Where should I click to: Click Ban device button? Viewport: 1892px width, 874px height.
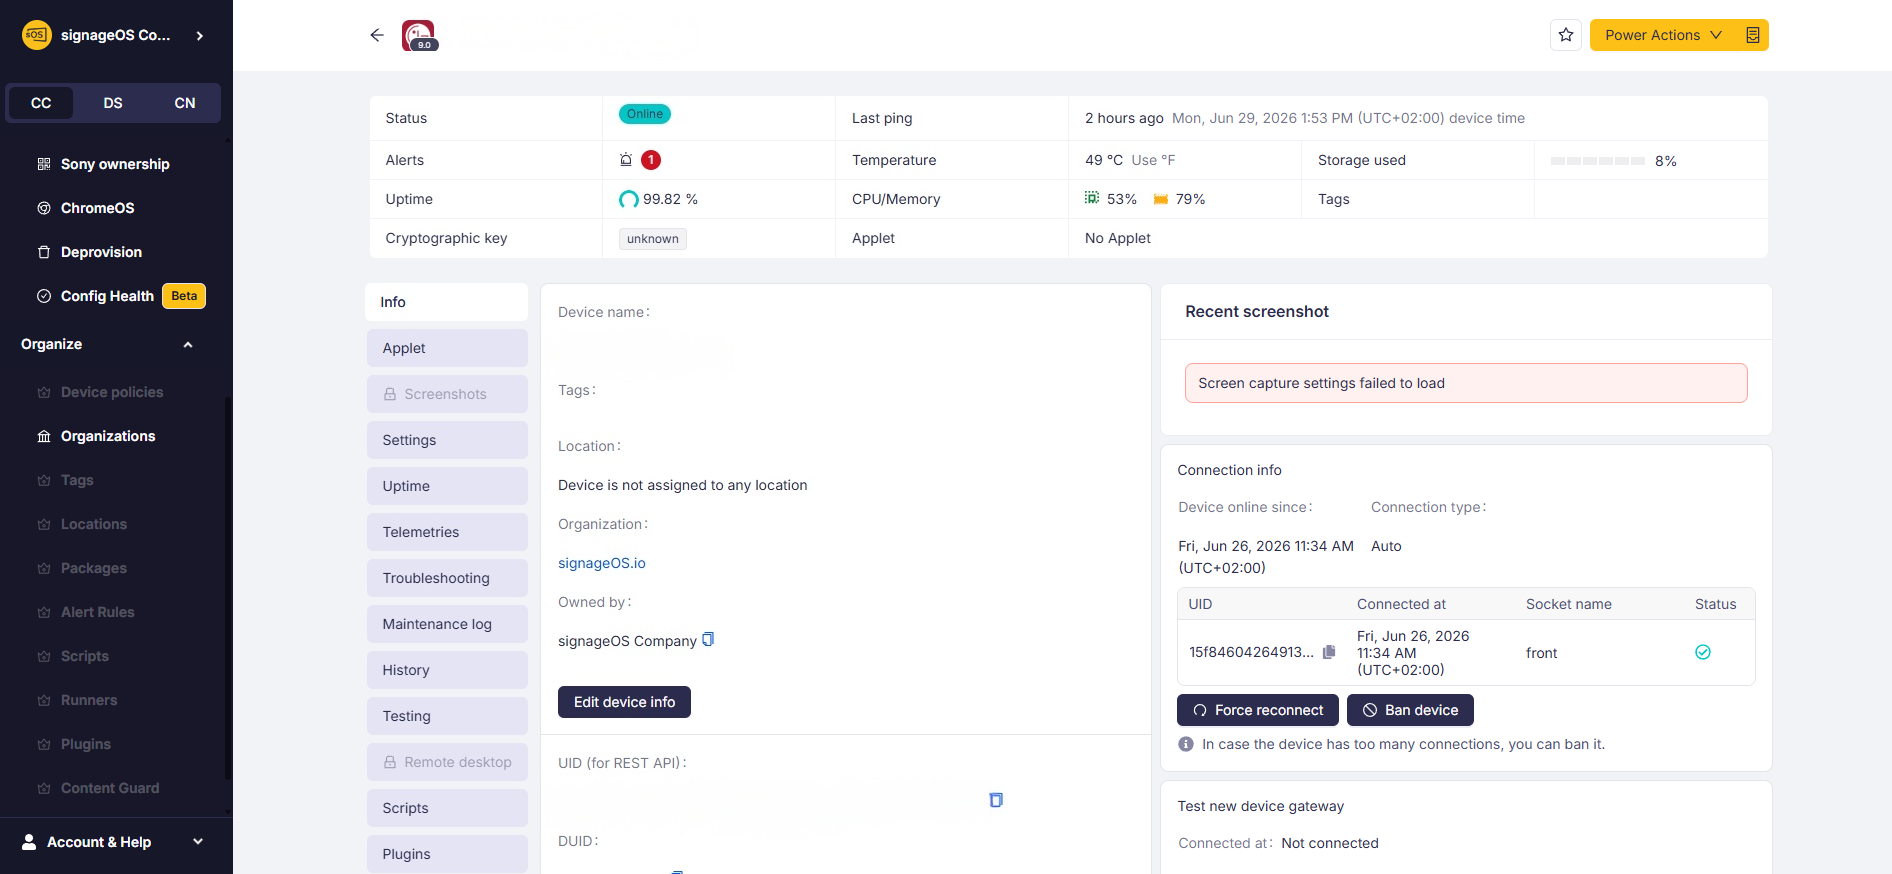click(x=1410, y=710)
